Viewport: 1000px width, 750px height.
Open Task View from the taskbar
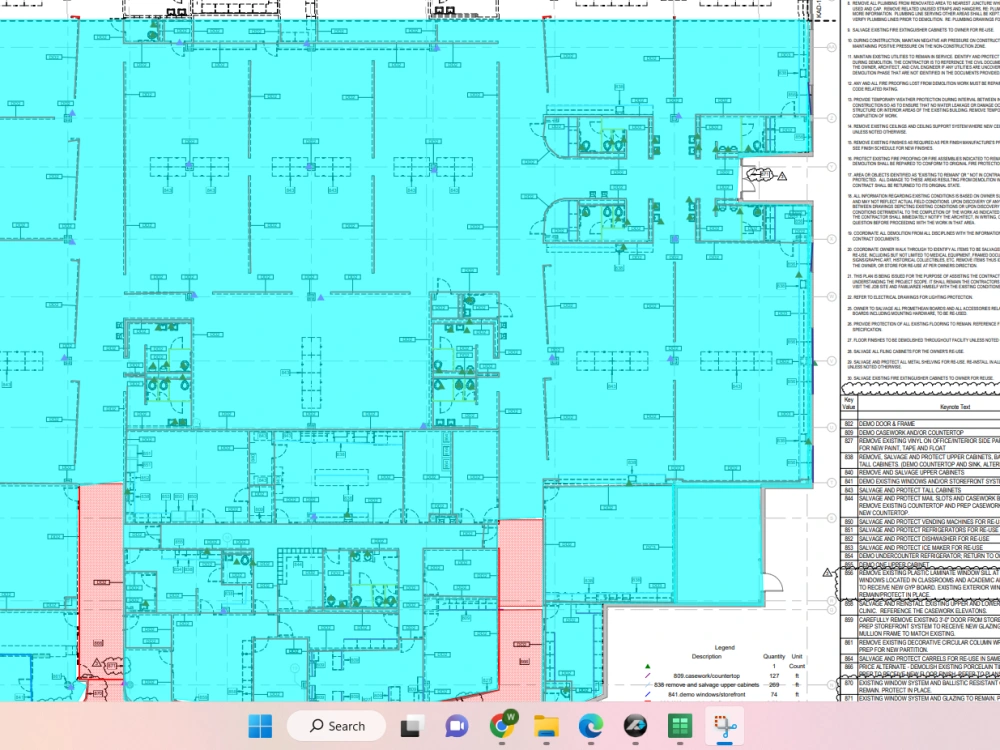pos(412,726)
